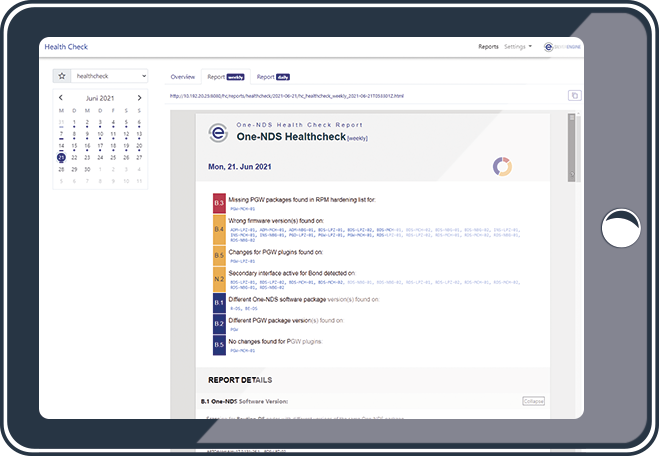Screen dimensions: 660x456
Task: Click 'Changes for PGW plugins found on' text
Action: point(275,252)
